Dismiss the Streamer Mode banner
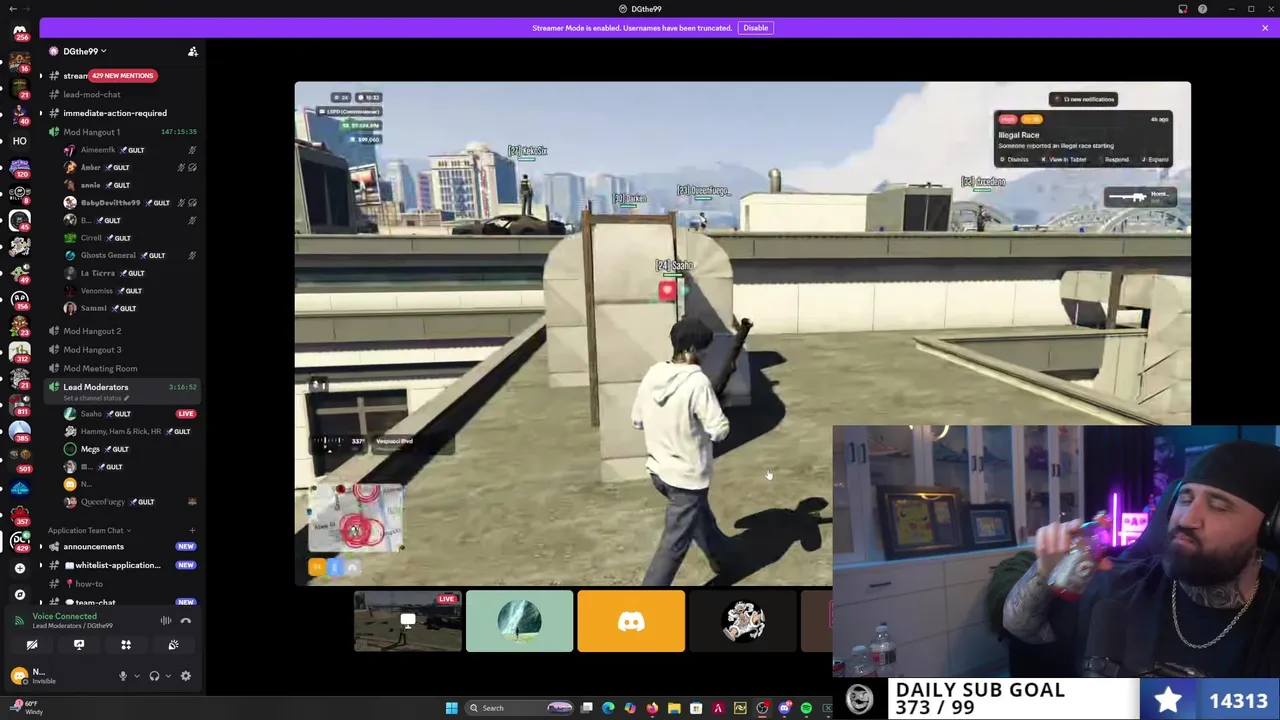Screen dimensions: 1280x720 pos(1265,28)
